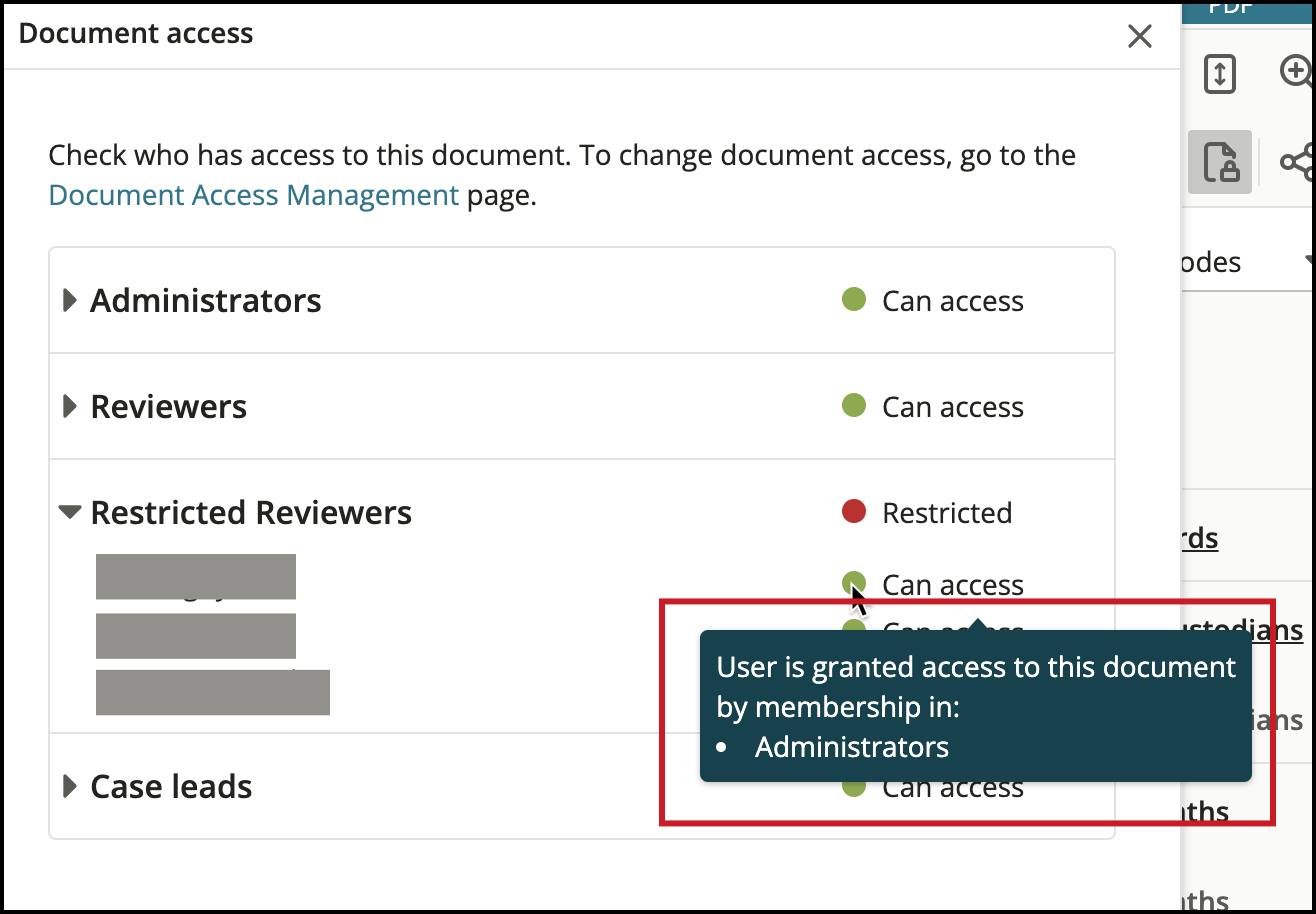Click the share icon in toolbar
The height and width of the screenshot is (914, 1316).
pos(1297,162)
